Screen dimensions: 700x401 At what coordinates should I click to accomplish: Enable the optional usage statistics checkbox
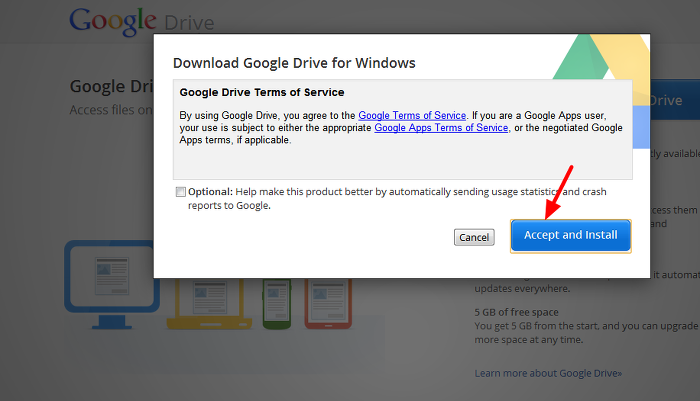click(x=180, y=192)
